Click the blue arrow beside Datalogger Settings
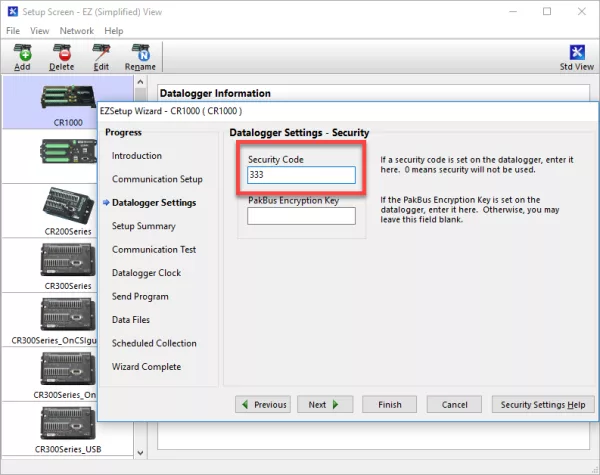The image size is (600, 475). 106,202
